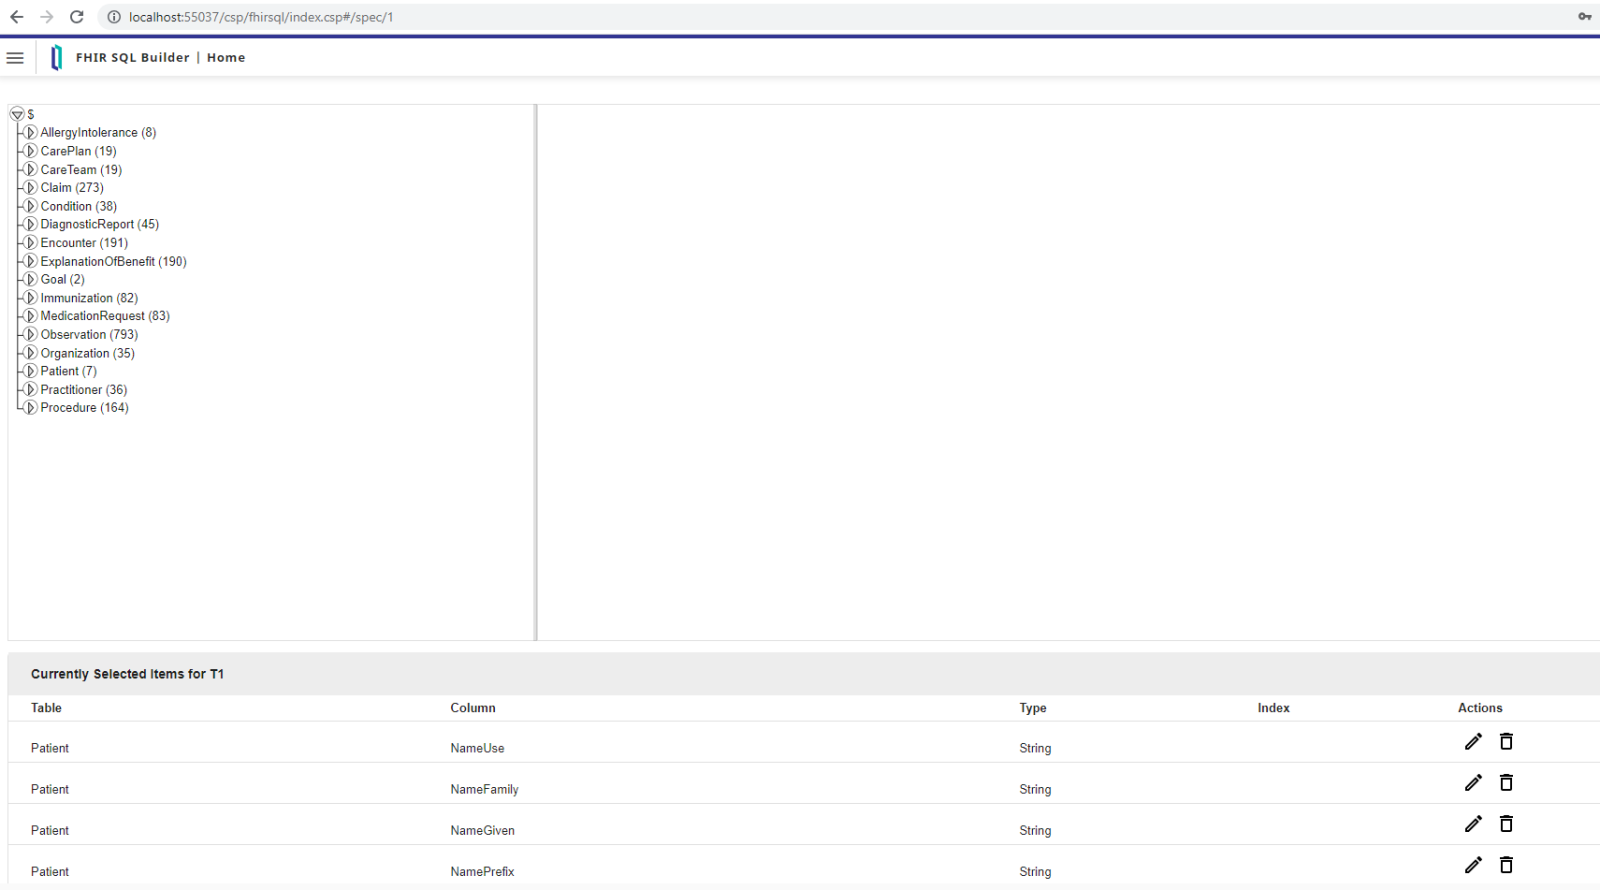Edit the NameGiven column entry
The image size is (1600, 890).
coord(1473,824)
